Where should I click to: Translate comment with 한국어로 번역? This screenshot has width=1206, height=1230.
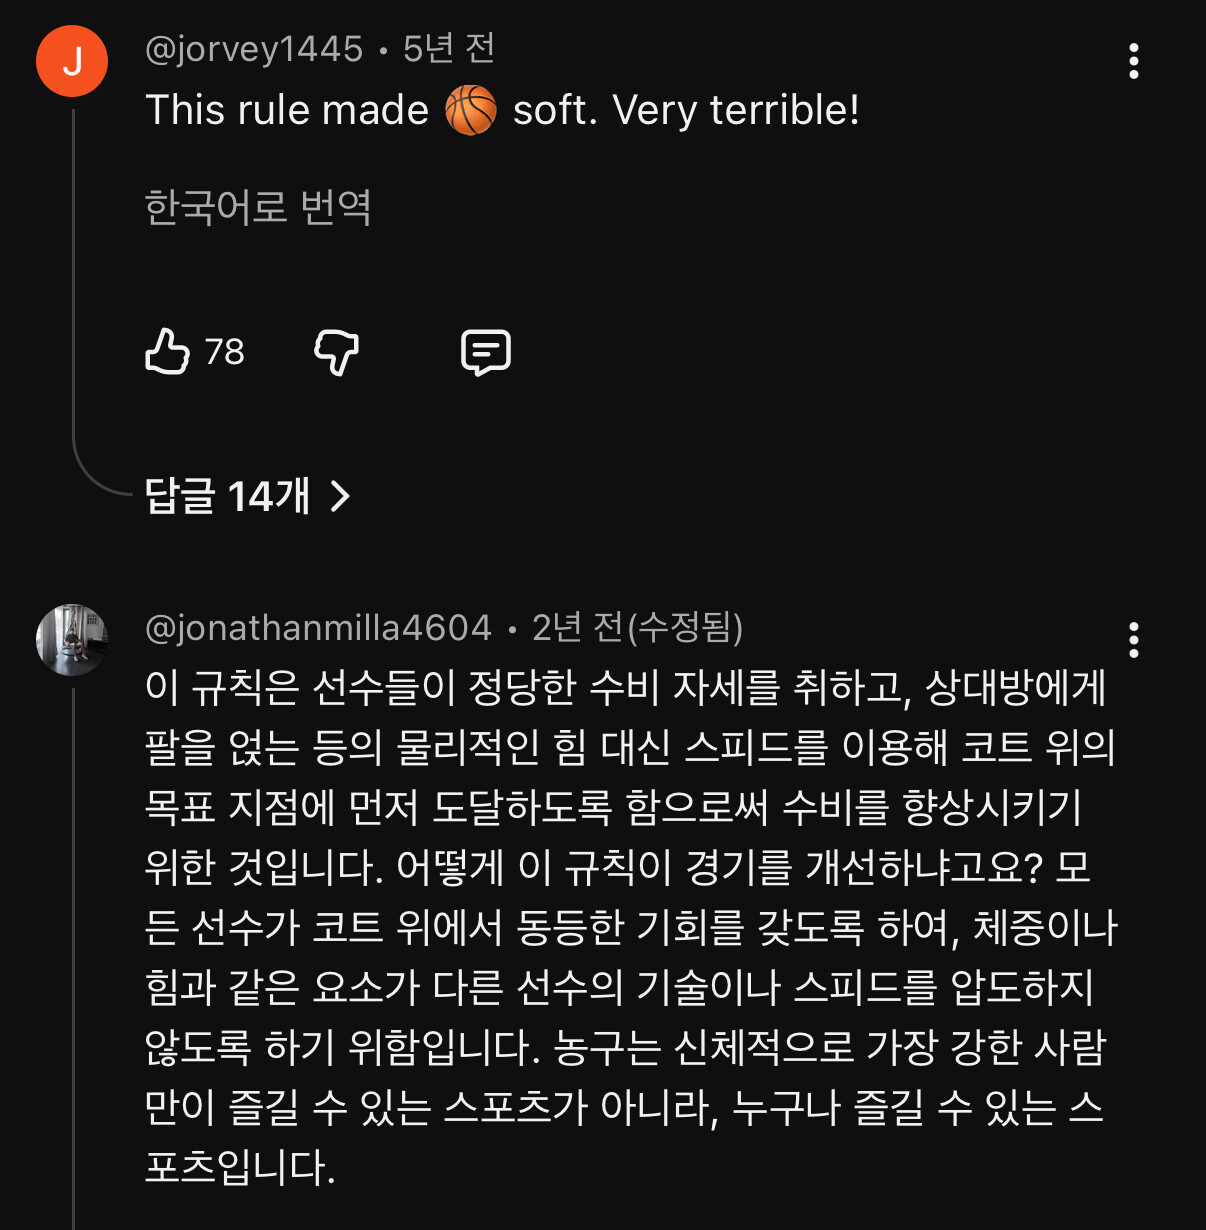tap(258, 207)
